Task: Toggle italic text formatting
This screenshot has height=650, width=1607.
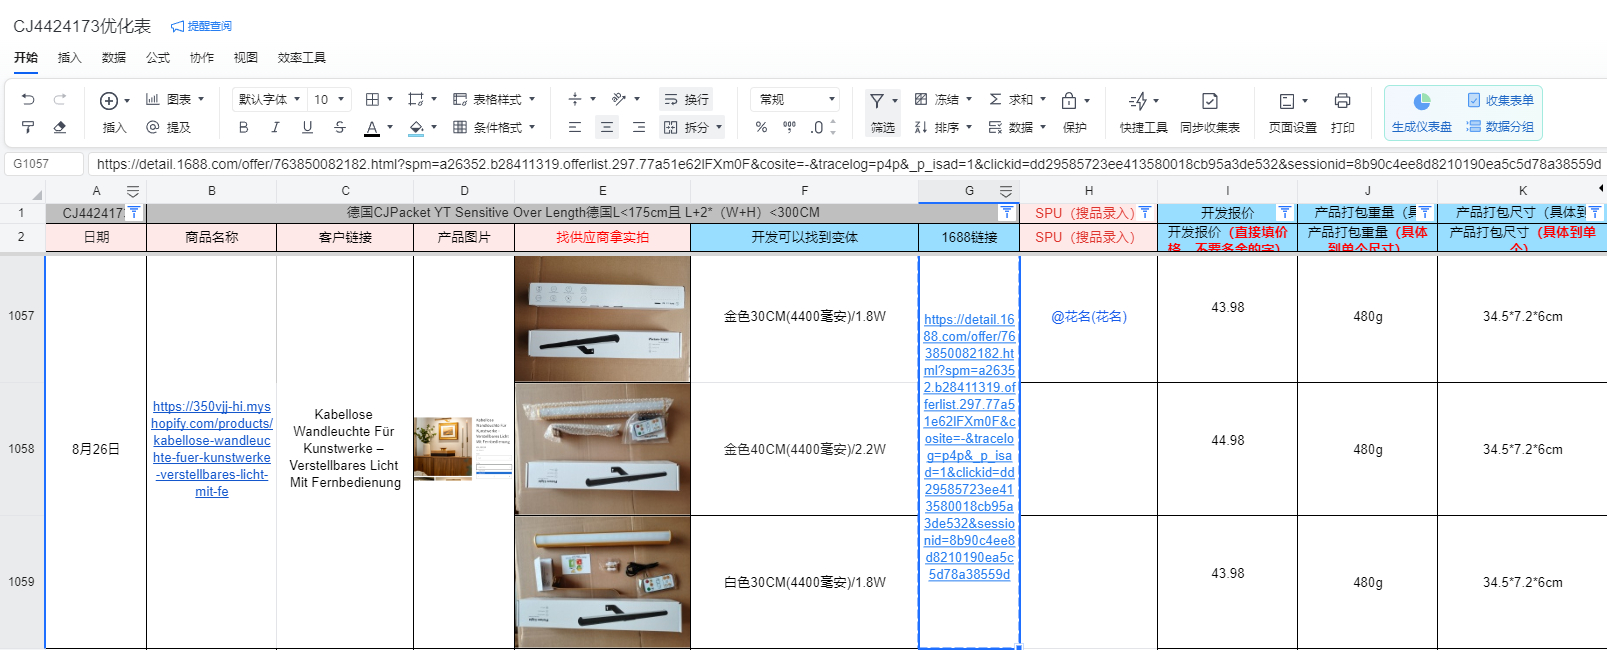Action: [x=275, y=127]
